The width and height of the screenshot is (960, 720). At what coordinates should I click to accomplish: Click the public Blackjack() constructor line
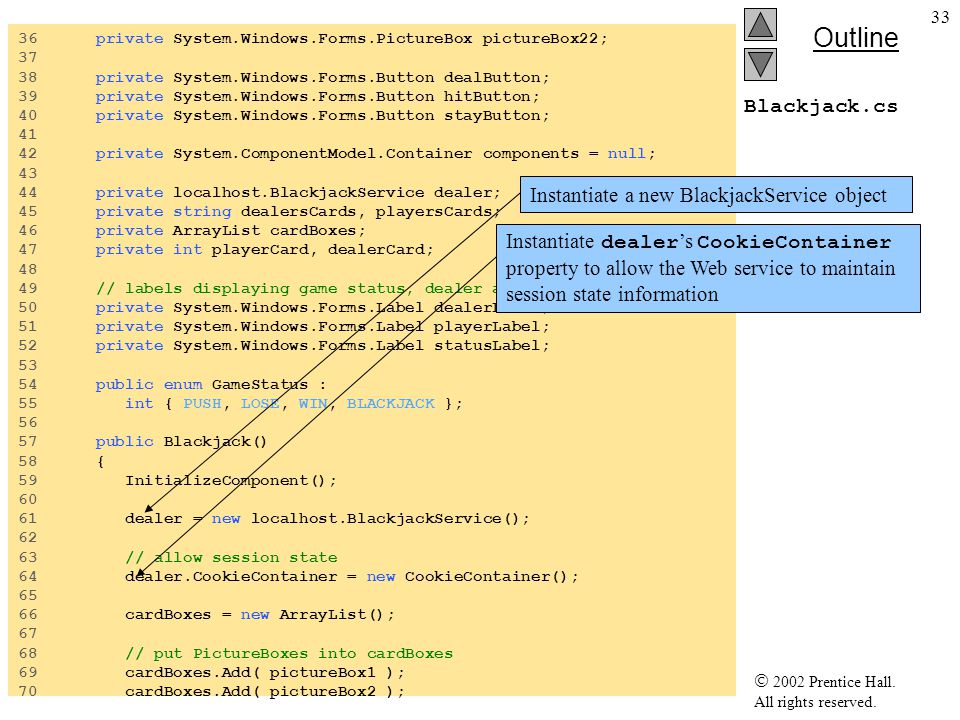(x=181, y=441)
